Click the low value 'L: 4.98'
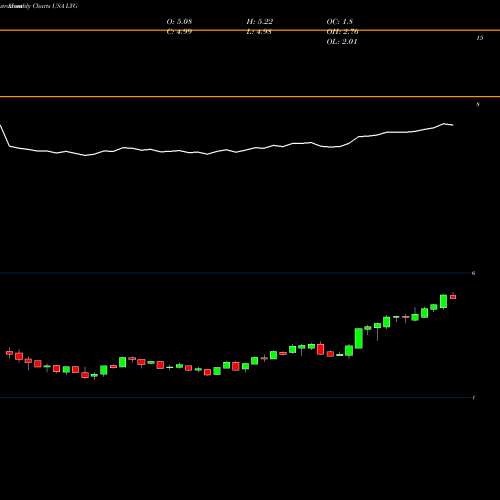 [x=259, y=32]
